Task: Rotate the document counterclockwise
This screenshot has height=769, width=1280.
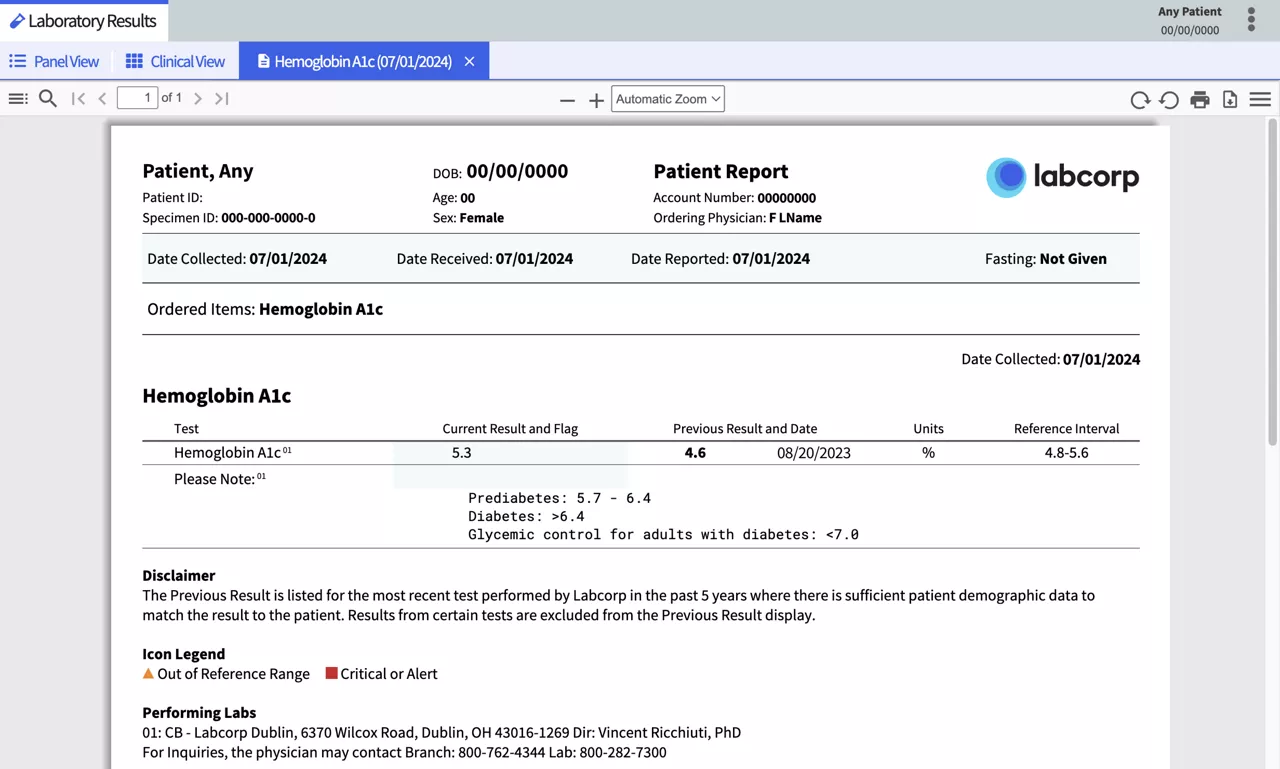Action: coord(1169,99)
